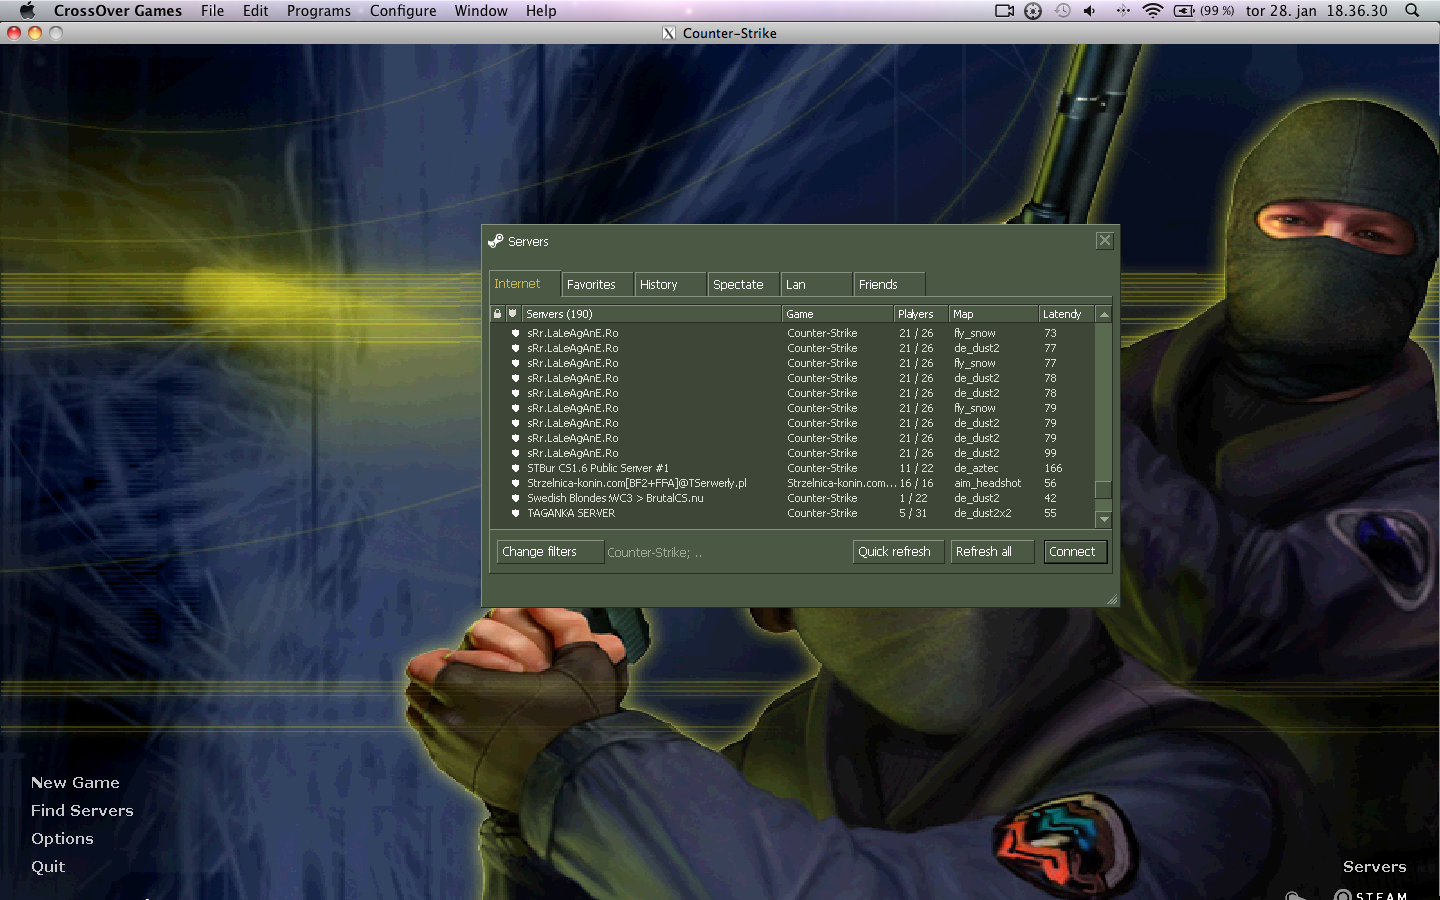Switch to the Friends tab
This screenshot has height=900, width=1440.
(x=889, y=285)
